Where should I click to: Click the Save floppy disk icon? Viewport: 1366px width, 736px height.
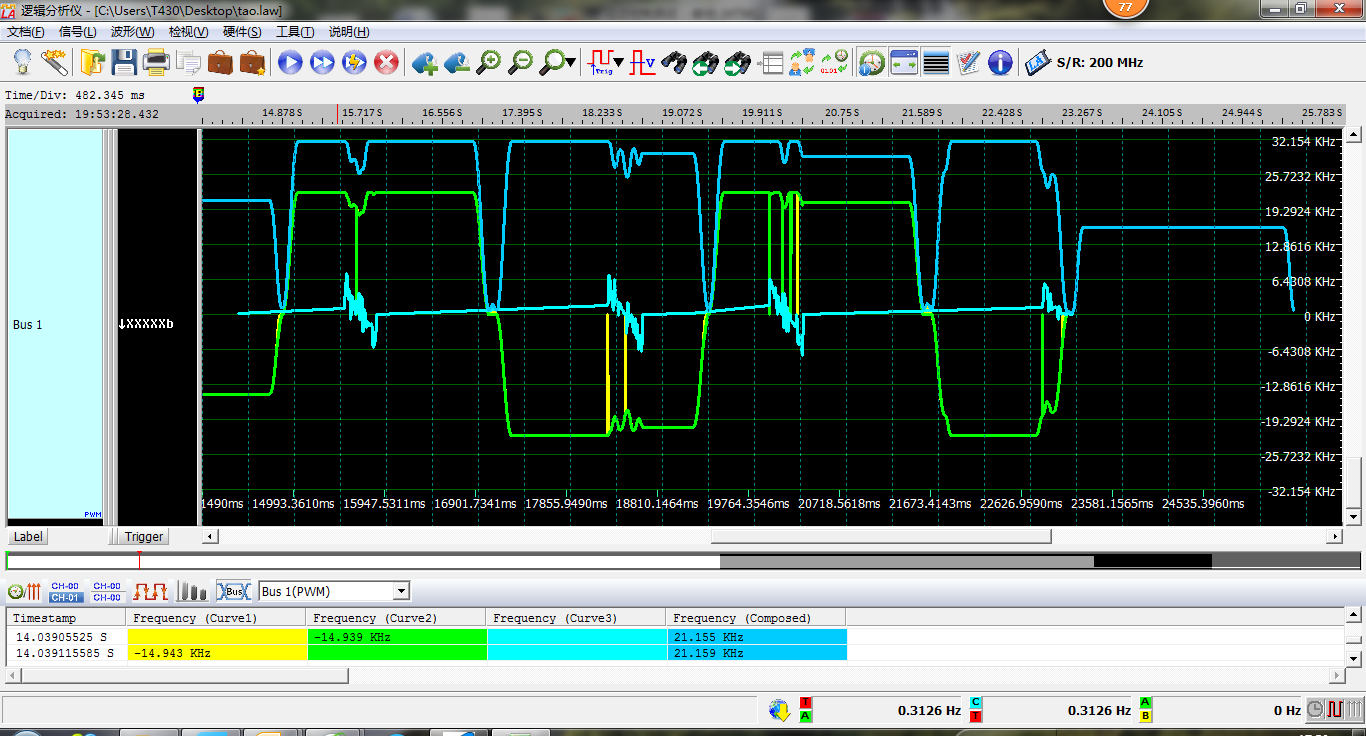click(124, 63)
